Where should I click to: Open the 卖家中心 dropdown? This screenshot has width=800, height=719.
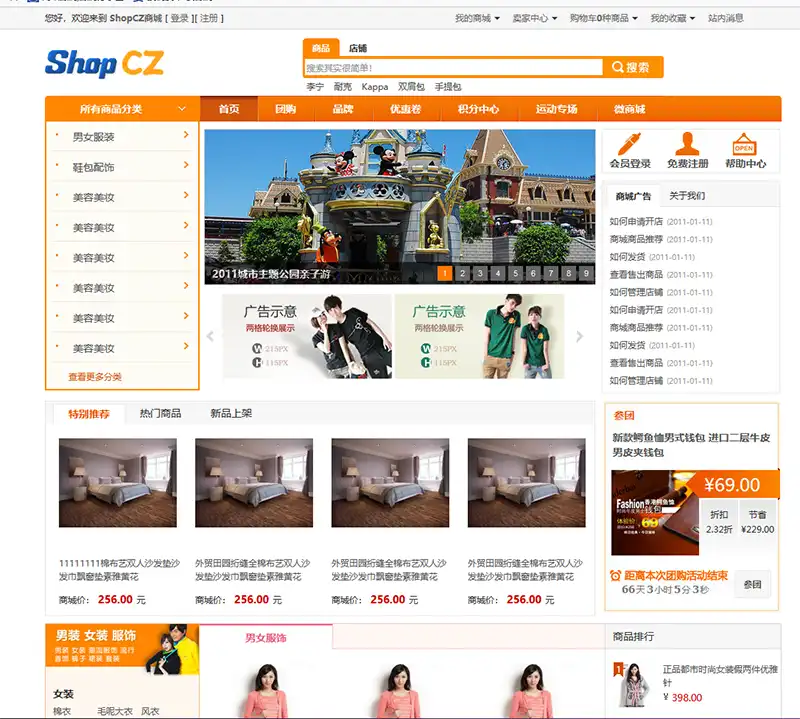click(x=535, y=18)
